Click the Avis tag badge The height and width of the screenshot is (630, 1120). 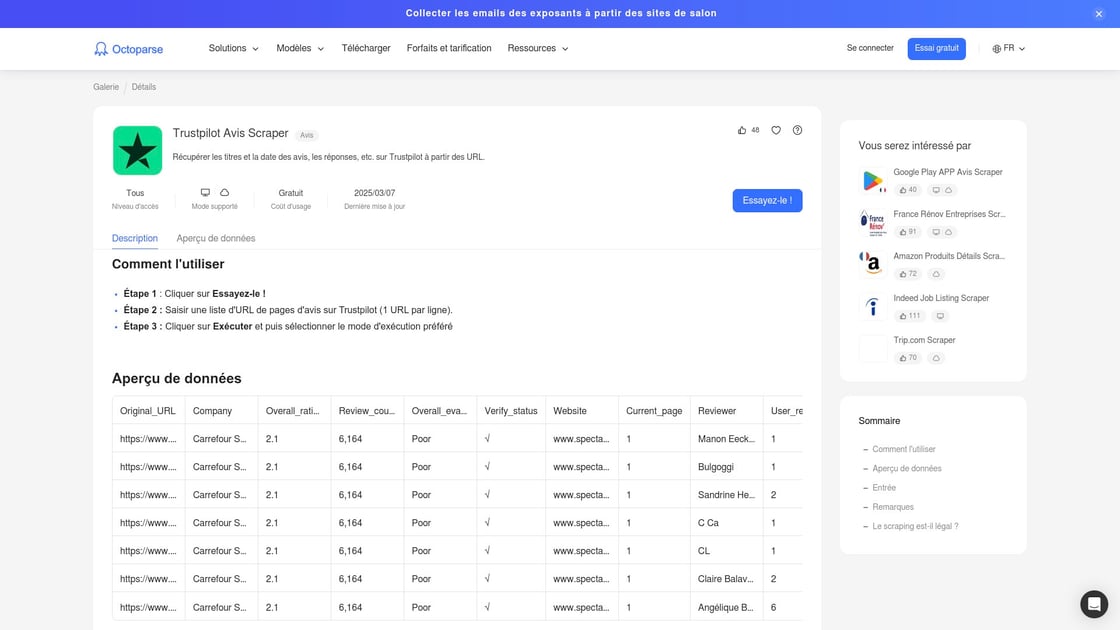(306, 135)
